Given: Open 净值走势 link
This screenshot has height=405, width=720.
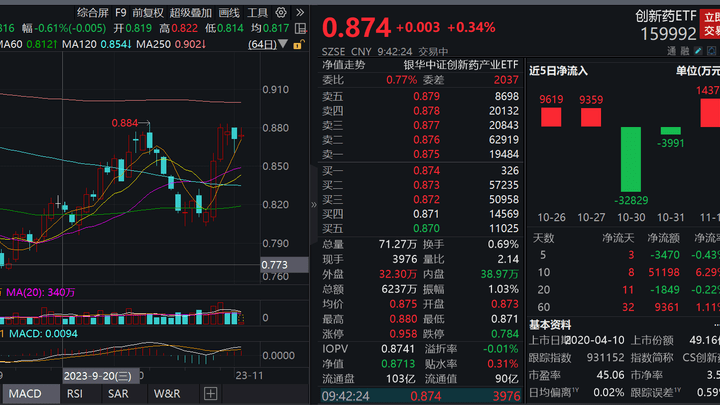Looking at the screenshot, I should (343, 65).
